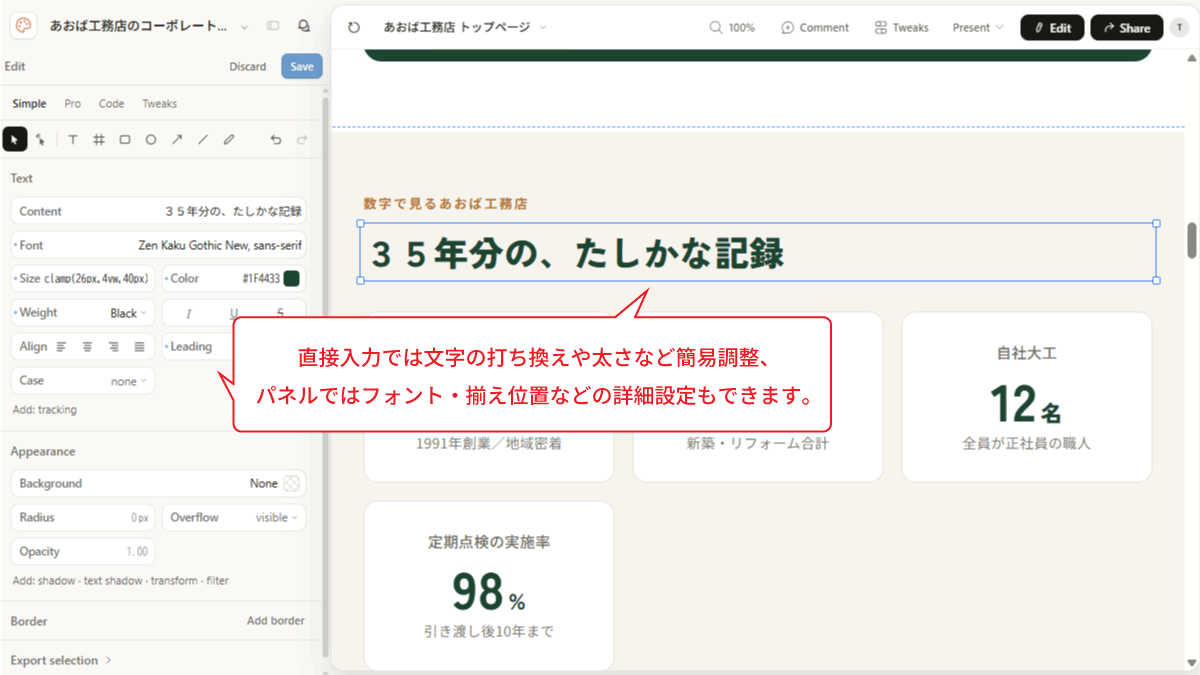Click the 98% figure in the card
The image size is (1200, 675).
click(x=488, y=591)
